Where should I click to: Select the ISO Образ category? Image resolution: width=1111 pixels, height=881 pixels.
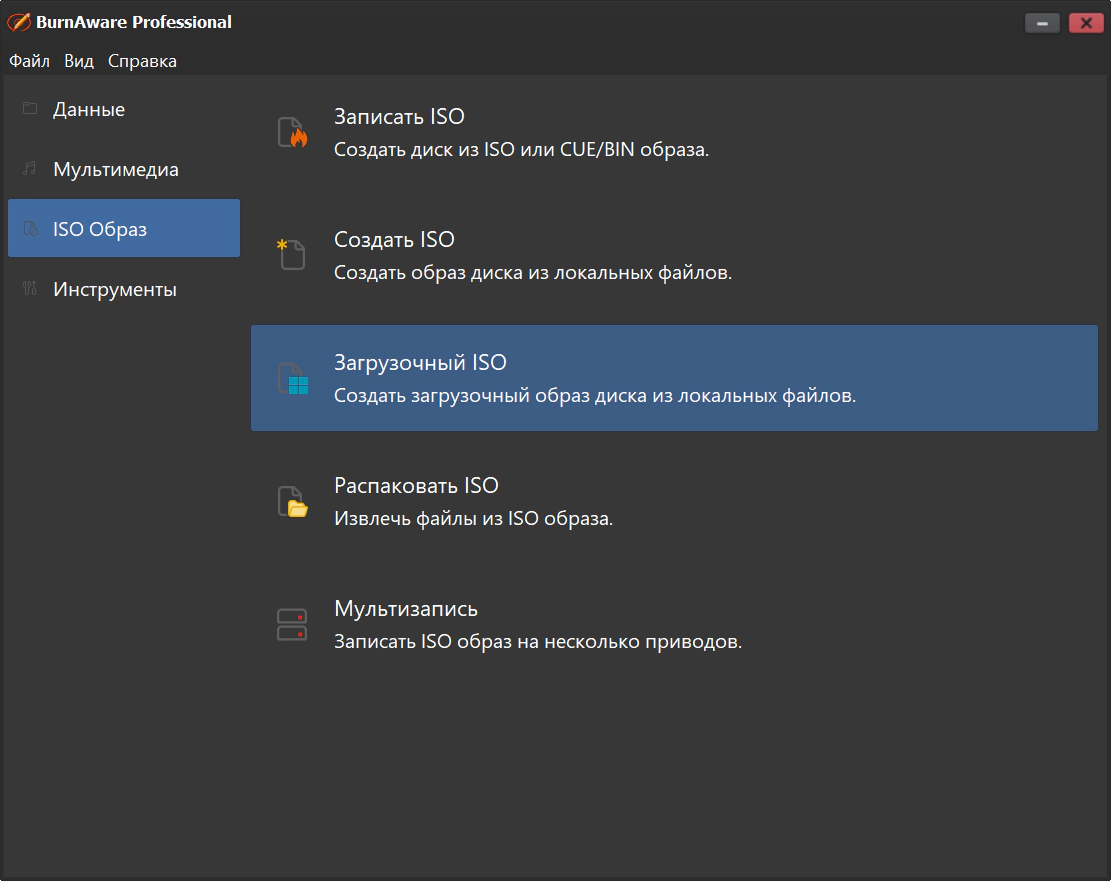point(124,228)
